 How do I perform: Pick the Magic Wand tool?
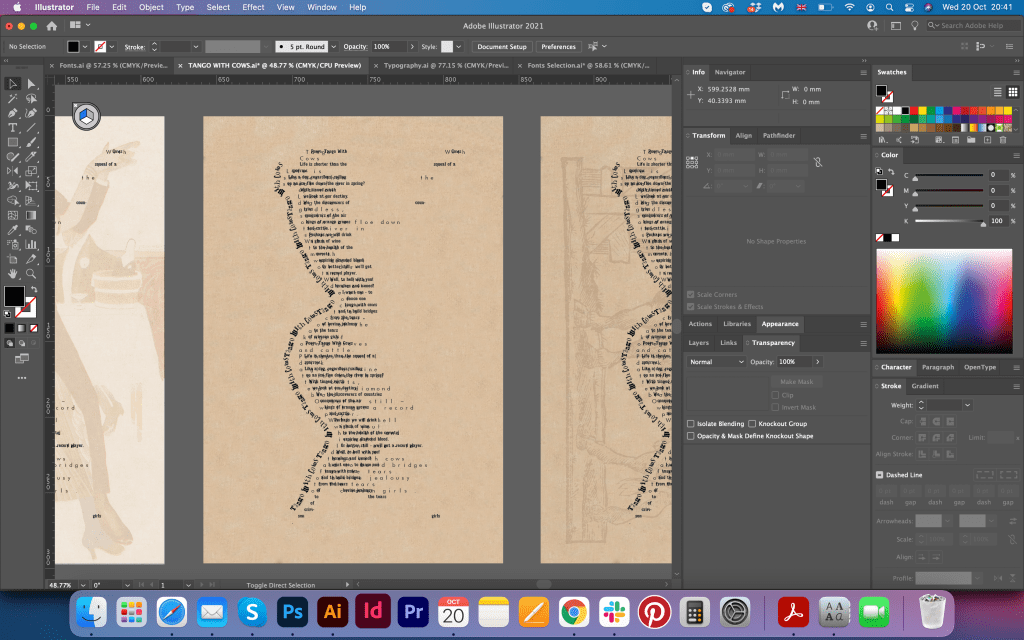(x=13, y=99)
